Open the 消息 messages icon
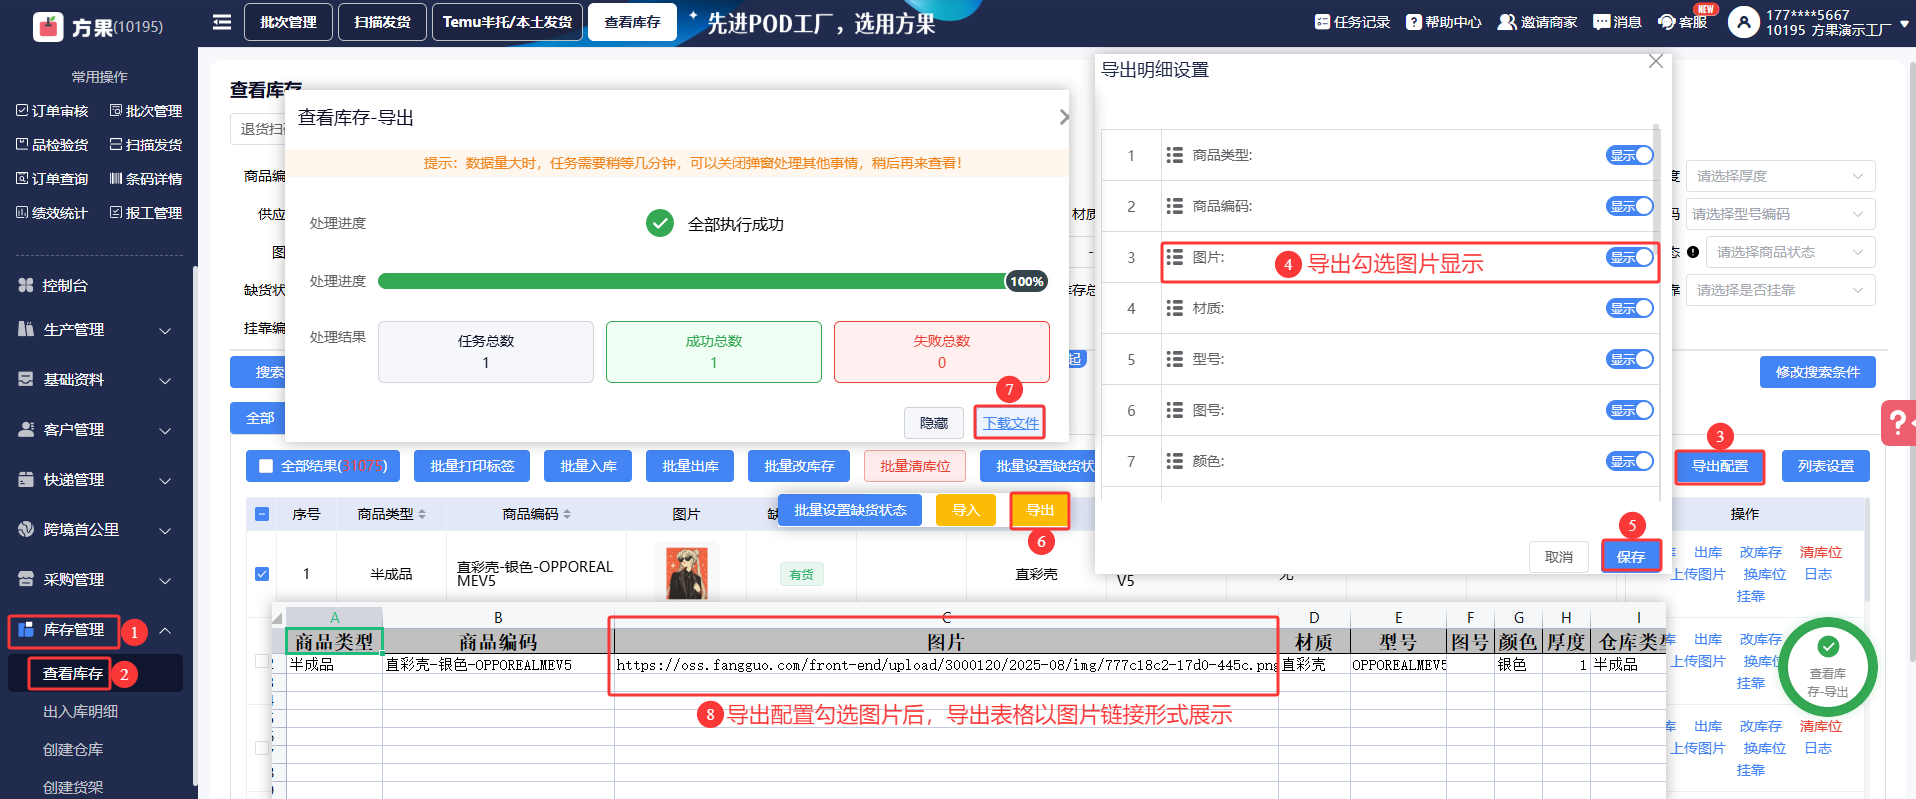This screenshot has width=1916, height=799. coord(1602,22)
